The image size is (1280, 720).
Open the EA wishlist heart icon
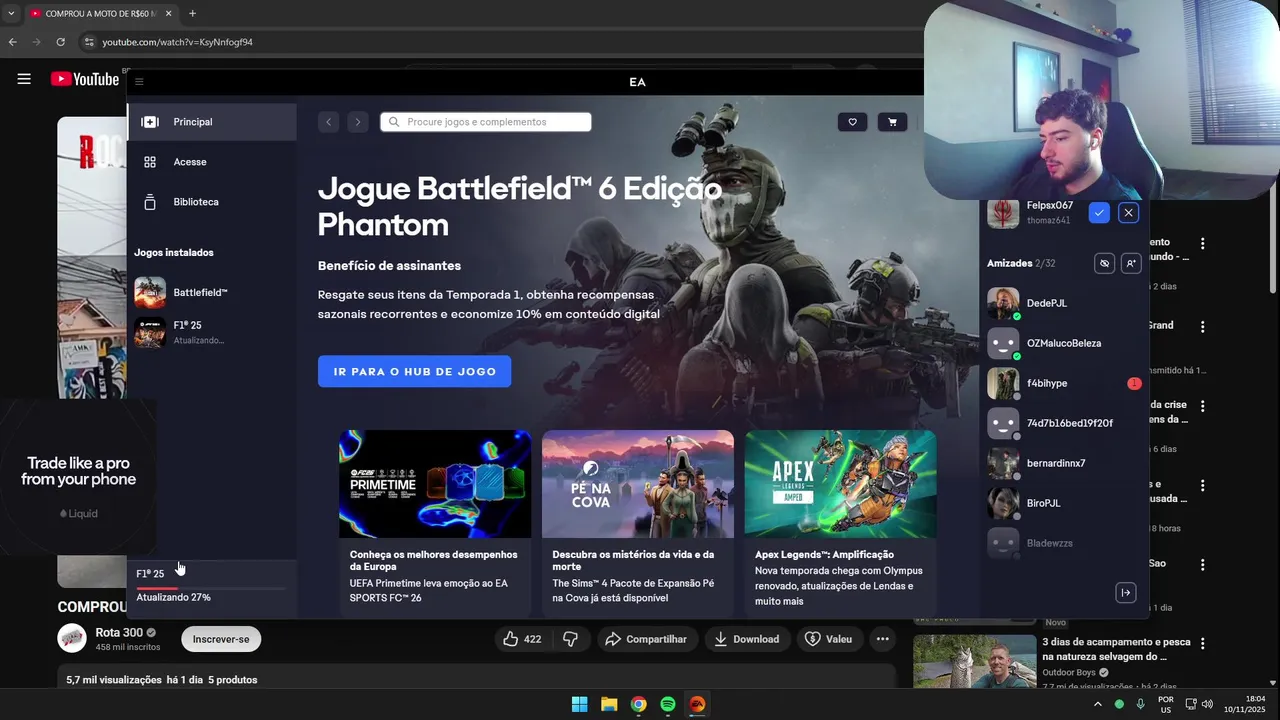(852, 122)
